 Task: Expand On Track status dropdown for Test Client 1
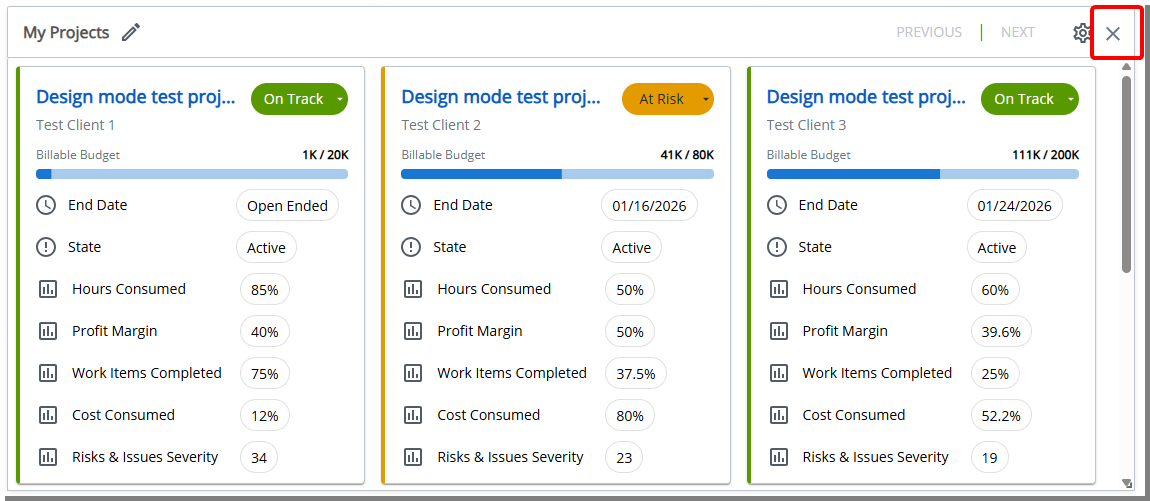coord(340,99)
